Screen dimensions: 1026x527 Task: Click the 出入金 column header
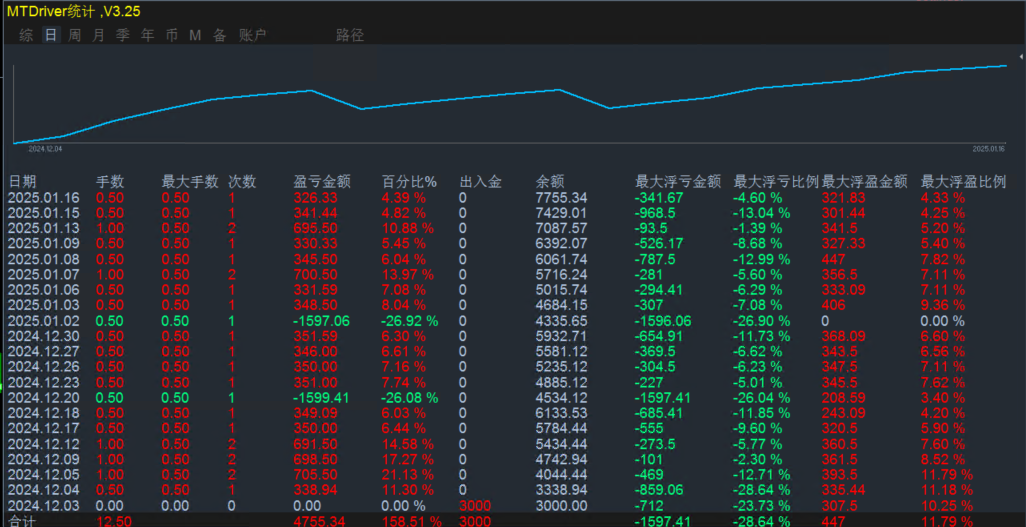(480, 181)
